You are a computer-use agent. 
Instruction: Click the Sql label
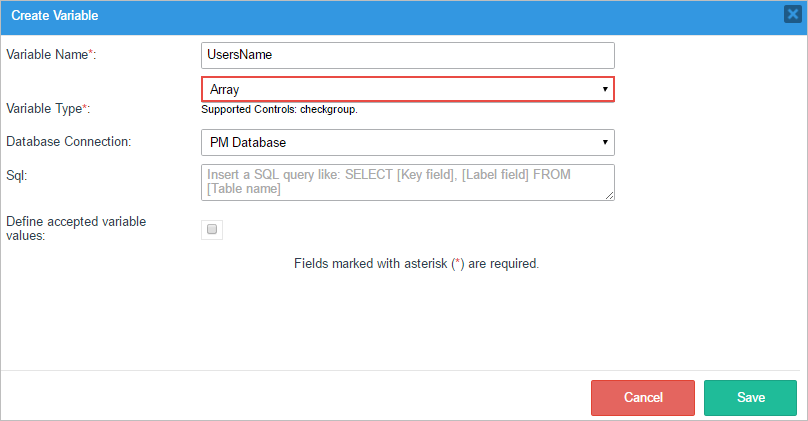(17, 175)
